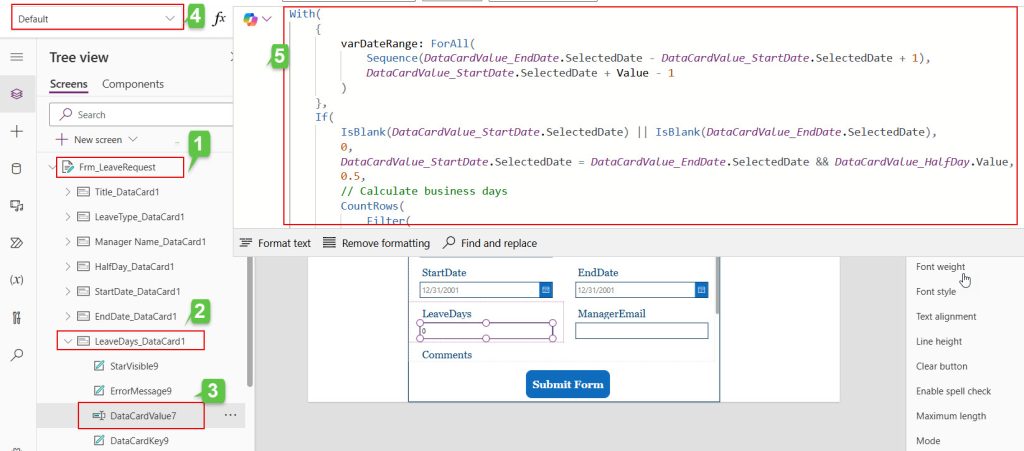Open the Media icon in left rail

tap(17, 206)
